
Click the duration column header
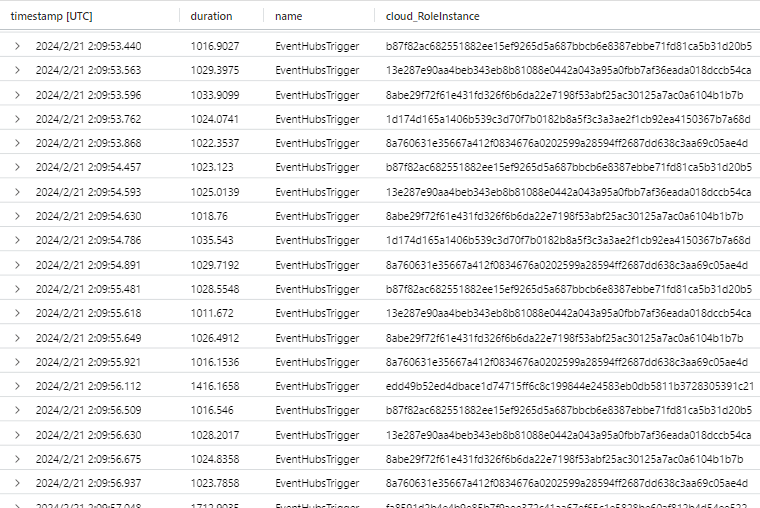(211, 16)
